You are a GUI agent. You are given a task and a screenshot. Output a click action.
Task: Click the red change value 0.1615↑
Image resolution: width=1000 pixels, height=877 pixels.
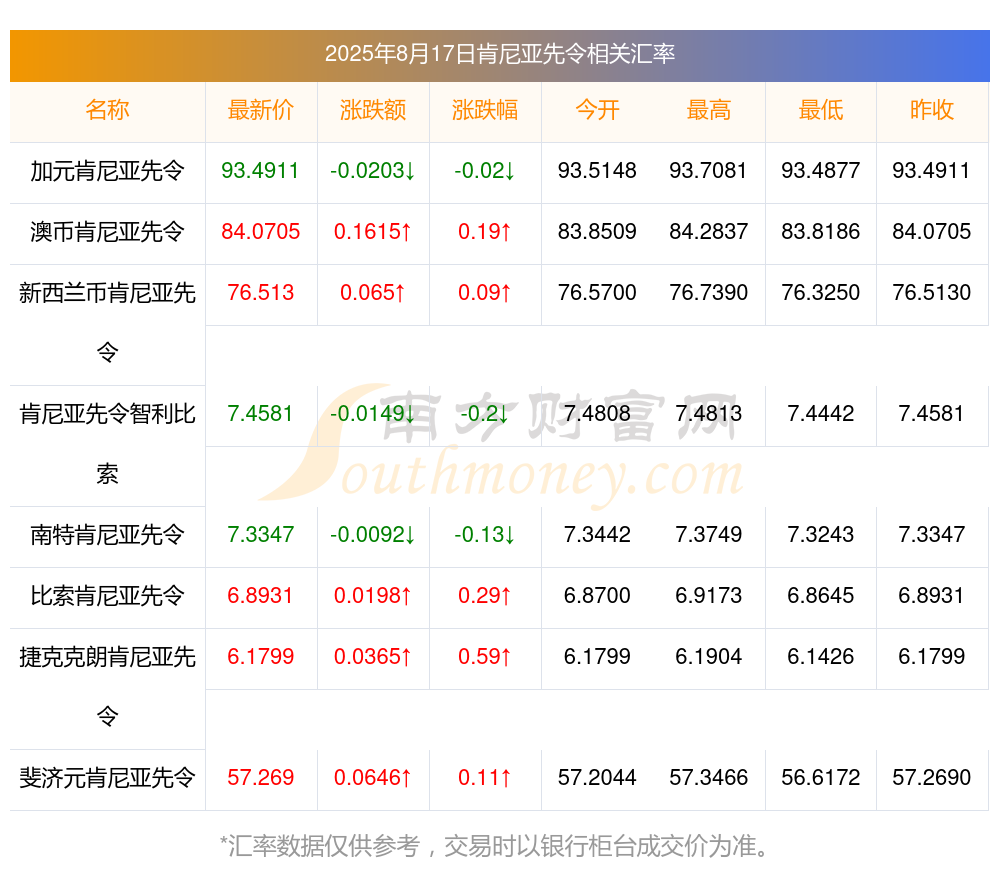(373, 232)
